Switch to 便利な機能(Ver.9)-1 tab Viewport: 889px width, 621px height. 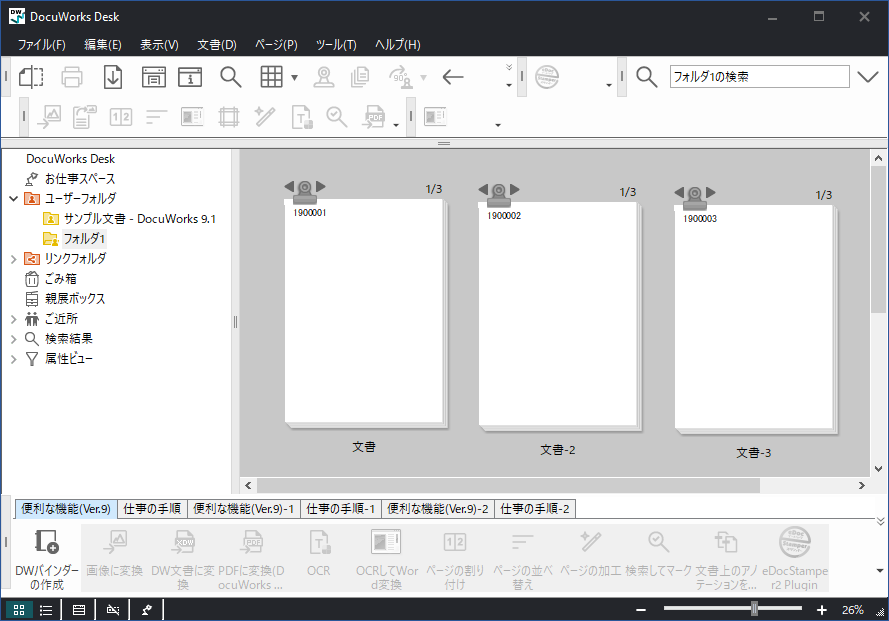[244, 509]
